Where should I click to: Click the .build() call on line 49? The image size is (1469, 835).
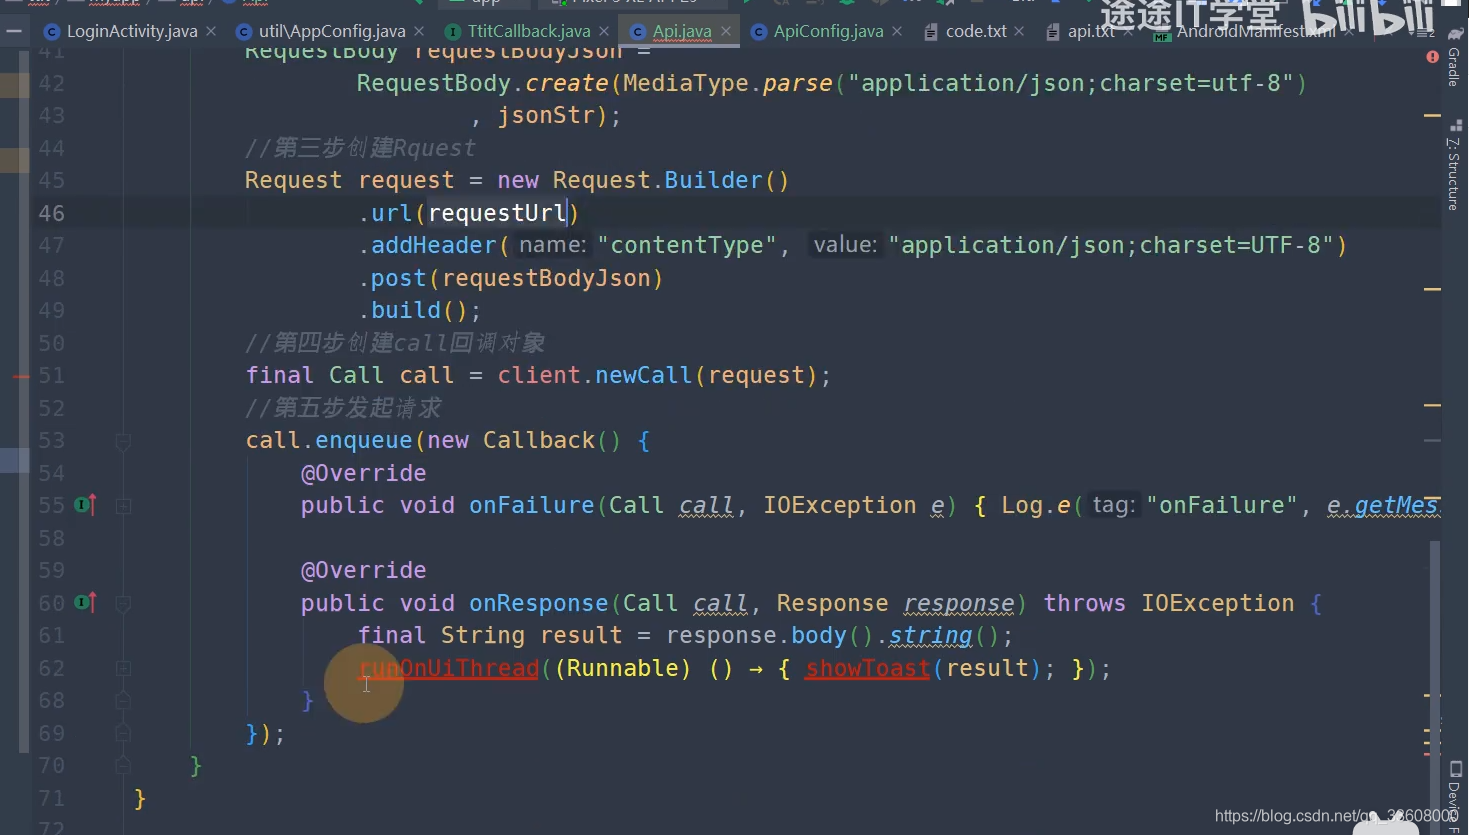point(419,310)
